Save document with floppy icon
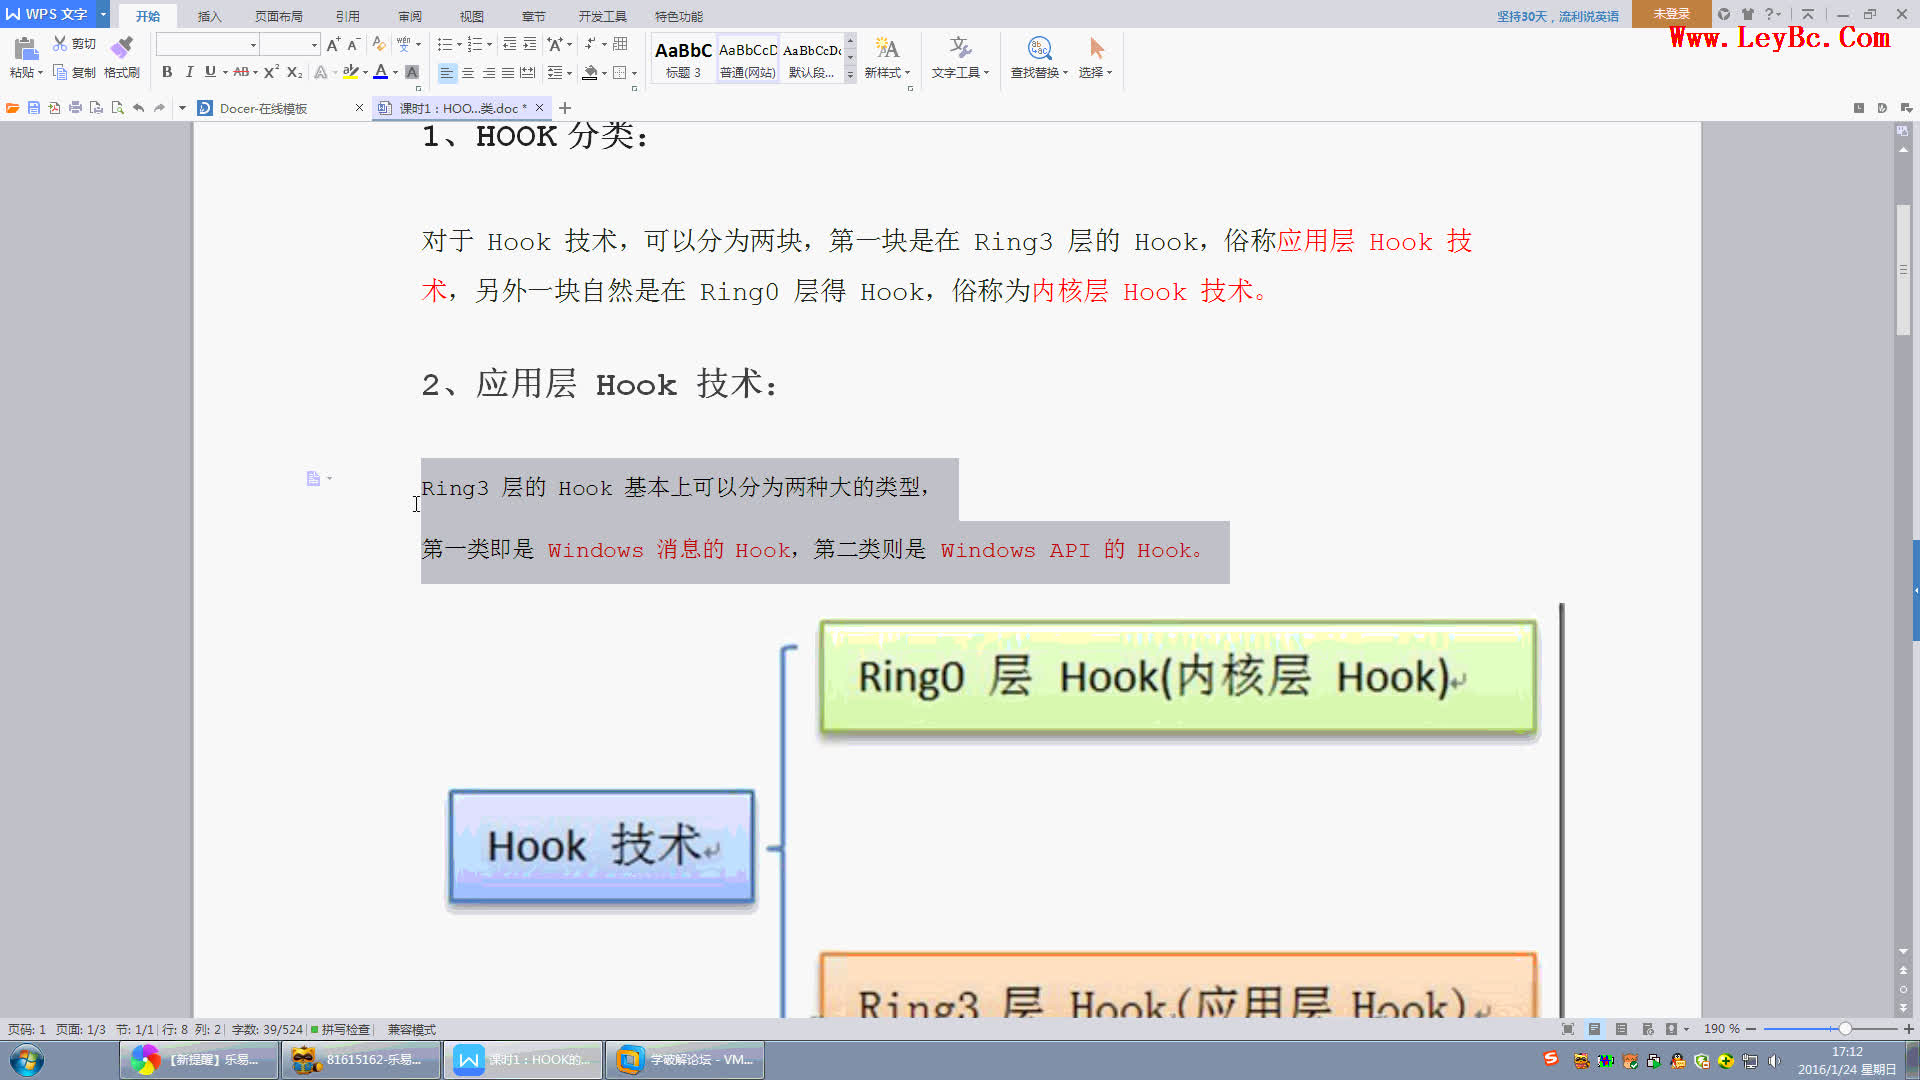1920x1080 pixels. 33,108
